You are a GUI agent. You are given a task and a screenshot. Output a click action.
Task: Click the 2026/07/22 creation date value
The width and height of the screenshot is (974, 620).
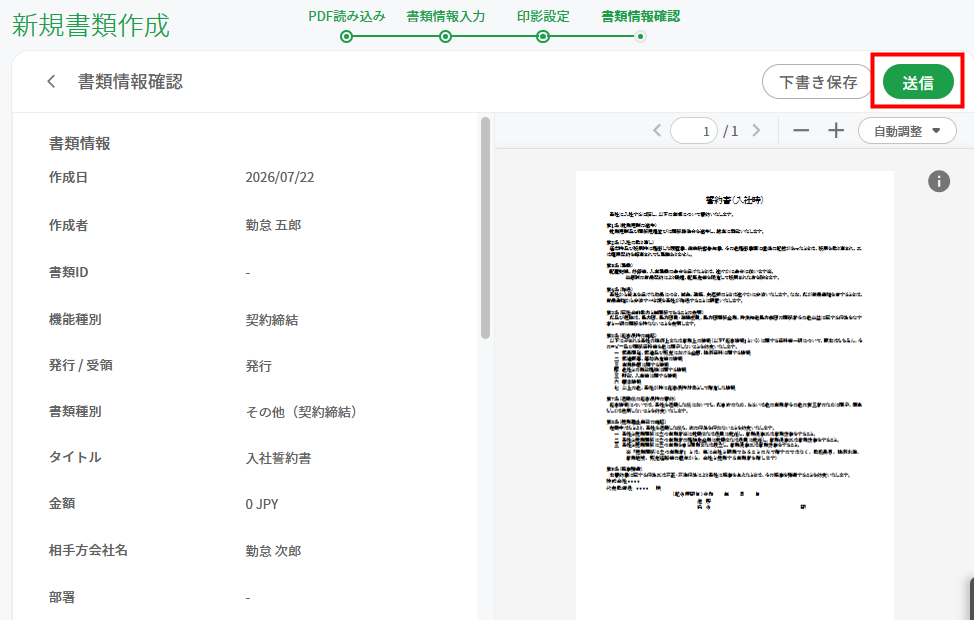click(280, 177)
